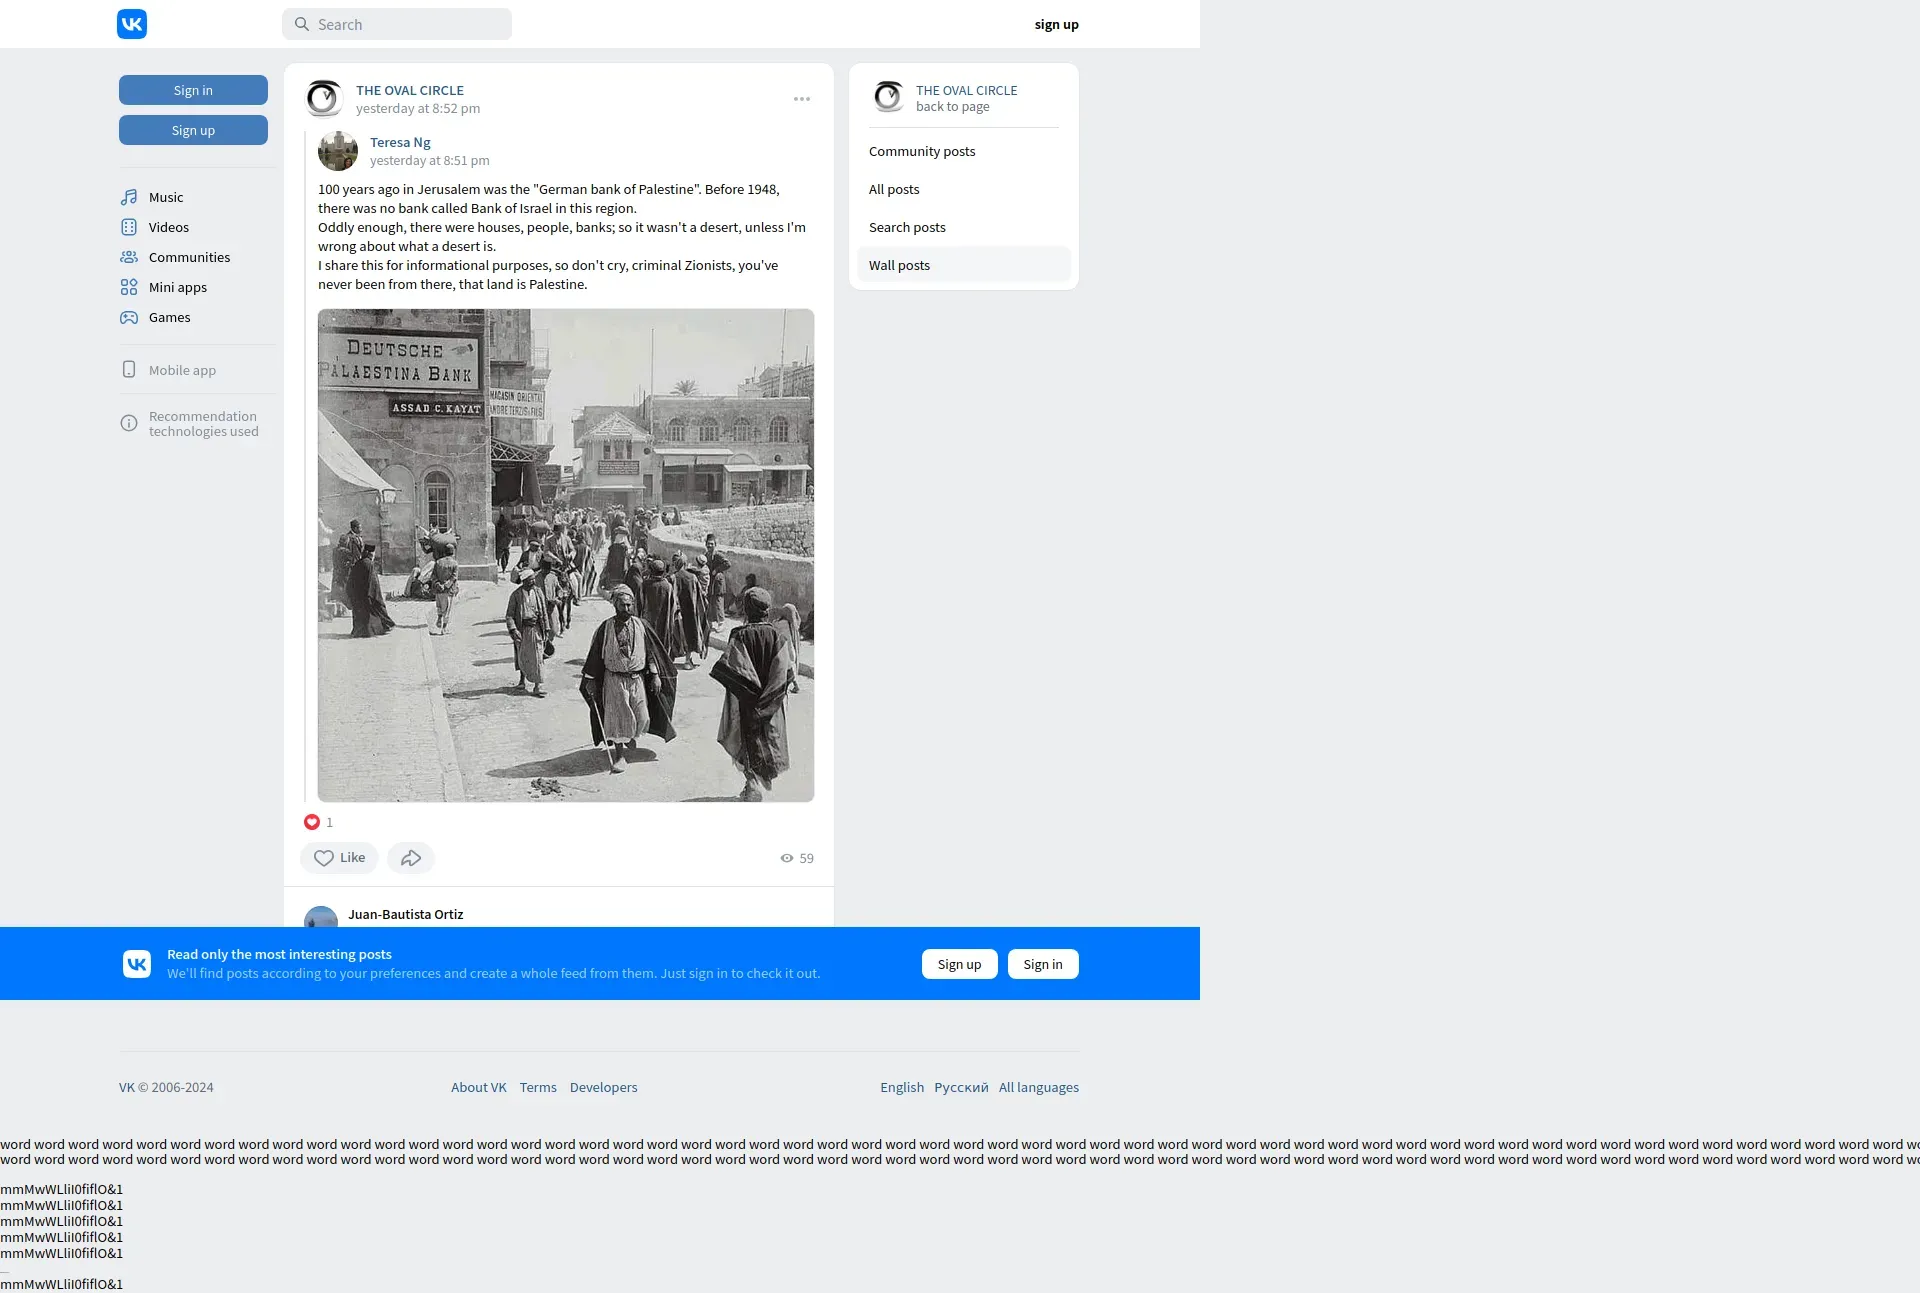Open Teresa Ng's profile link
This screenshot has width=1920, height=1293.
(x=400, y=142)
